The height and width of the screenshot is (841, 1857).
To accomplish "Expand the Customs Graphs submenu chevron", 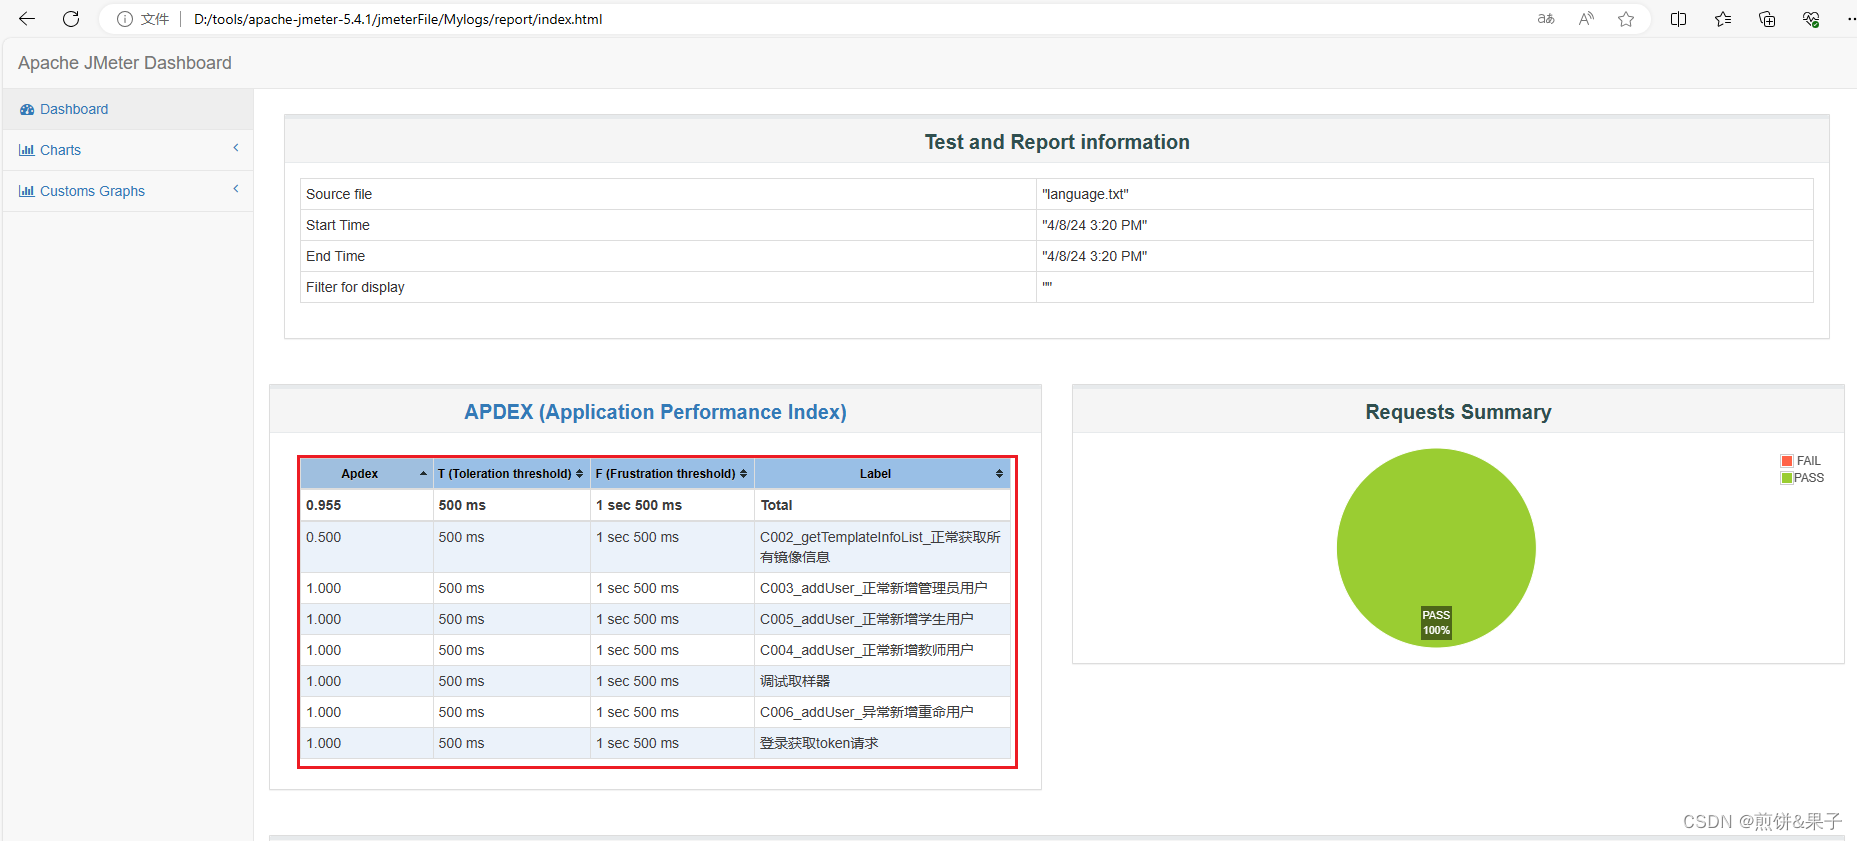I will click(x=236, y=189).
